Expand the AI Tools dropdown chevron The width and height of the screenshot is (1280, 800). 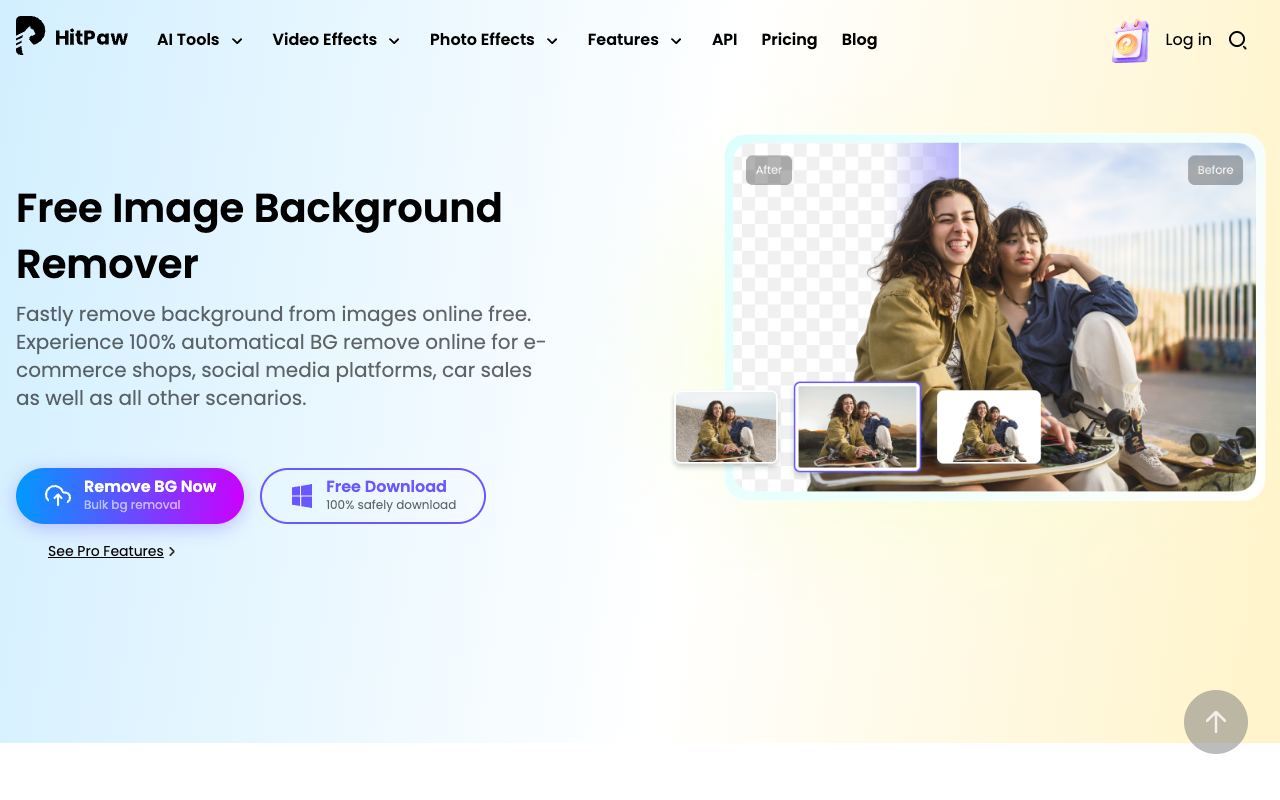click(x=237, y=41)
